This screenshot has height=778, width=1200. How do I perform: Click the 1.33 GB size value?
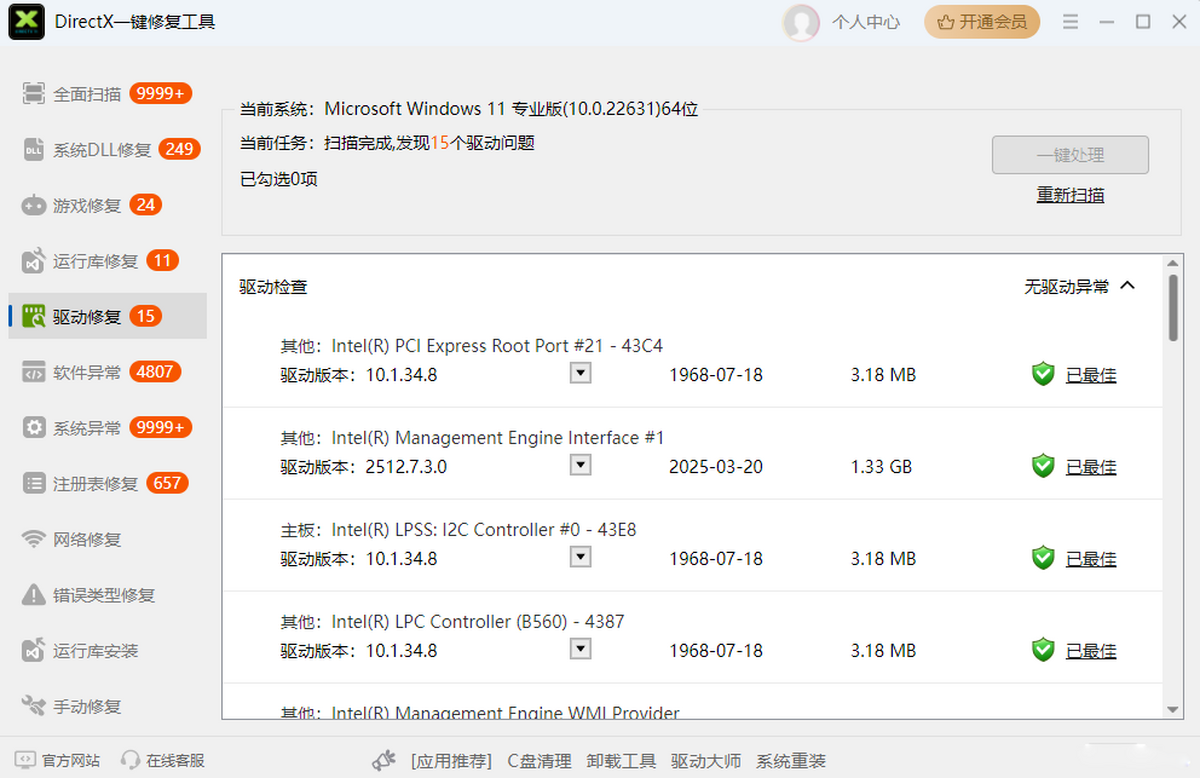(x=881, y=467)
